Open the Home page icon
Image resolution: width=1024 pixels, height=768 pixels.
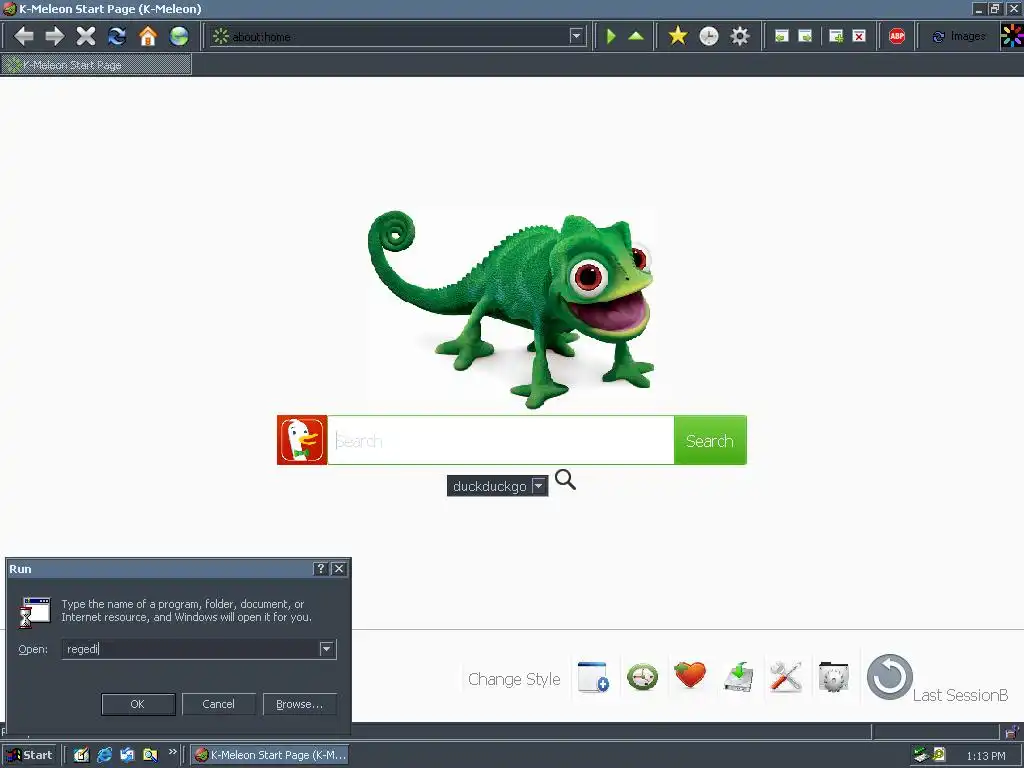(148, 36)
